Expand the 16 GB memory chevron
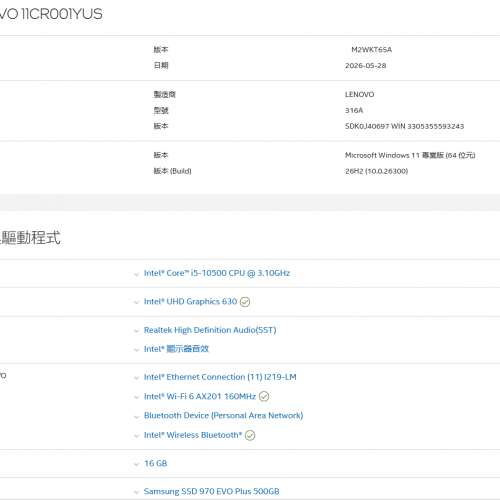This screenshot has width=500, height=500. pyautogui.click(x=136, y=464)
